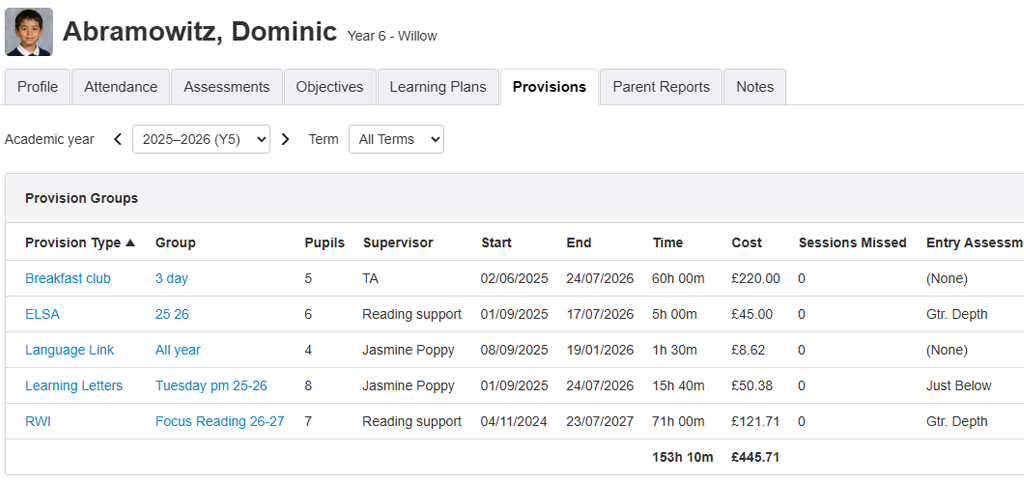Switch to the Learning Plans tab
1024x481 pixels.
point(438,87)
